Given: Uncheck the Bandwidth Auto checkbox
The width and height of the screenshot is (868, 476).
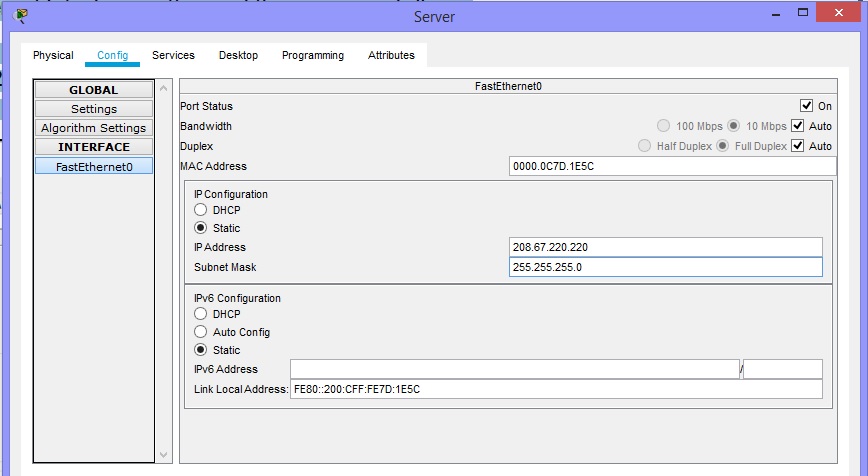Looking at the screenshot, I should [x=798, y=126].
